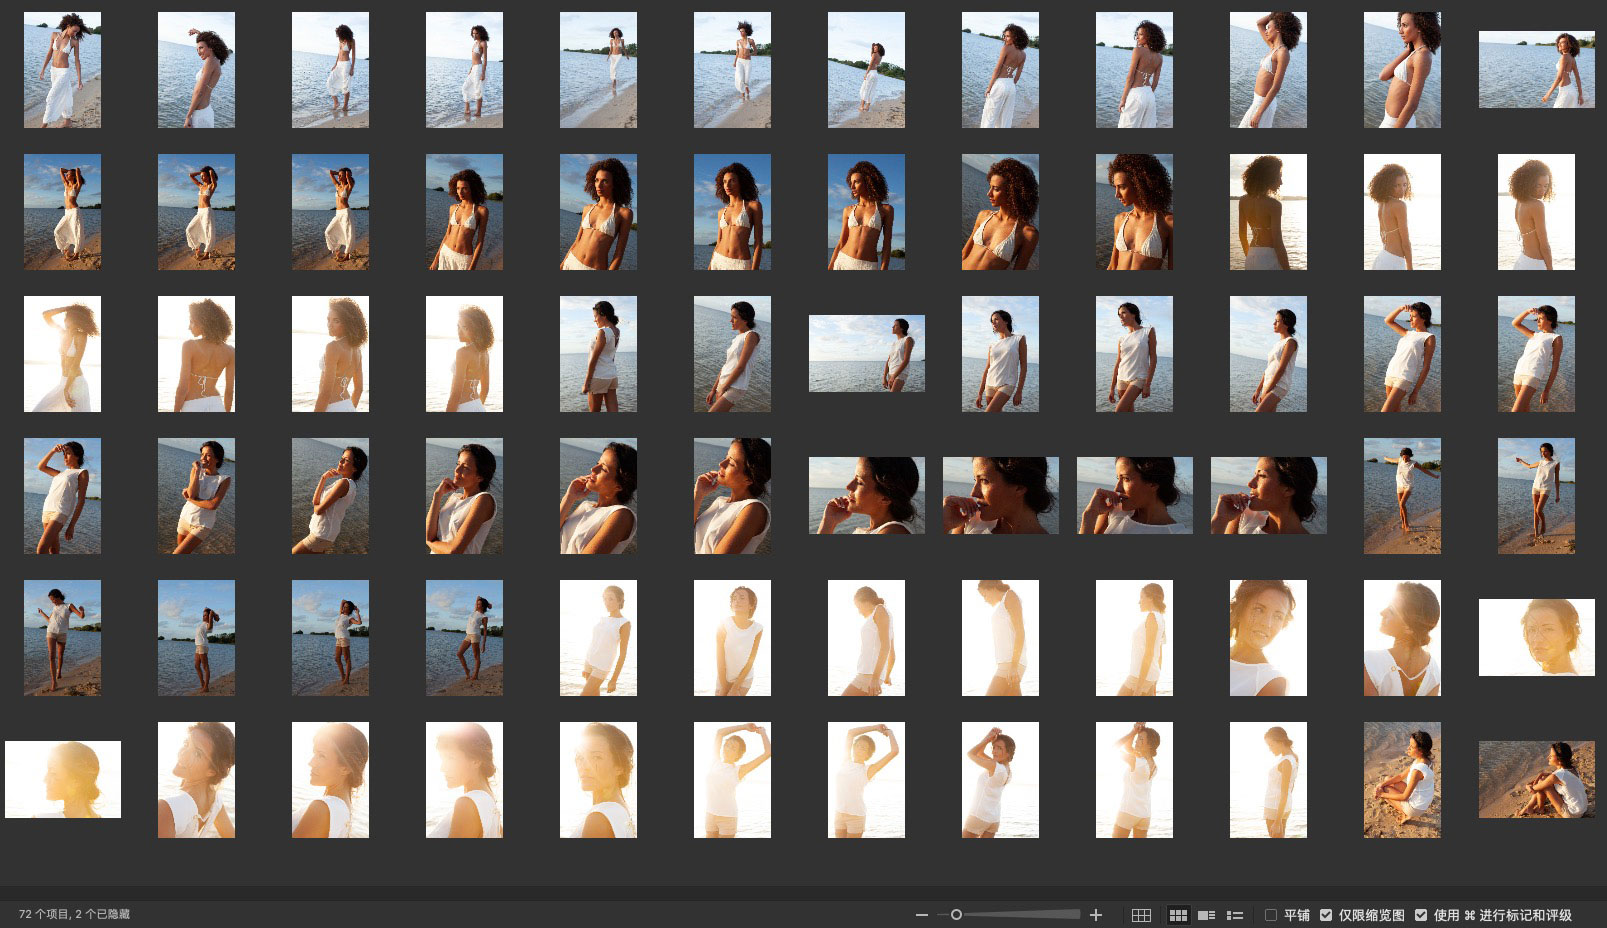Select the landscape thumbnail starting the bottom row

click(63, 780)
